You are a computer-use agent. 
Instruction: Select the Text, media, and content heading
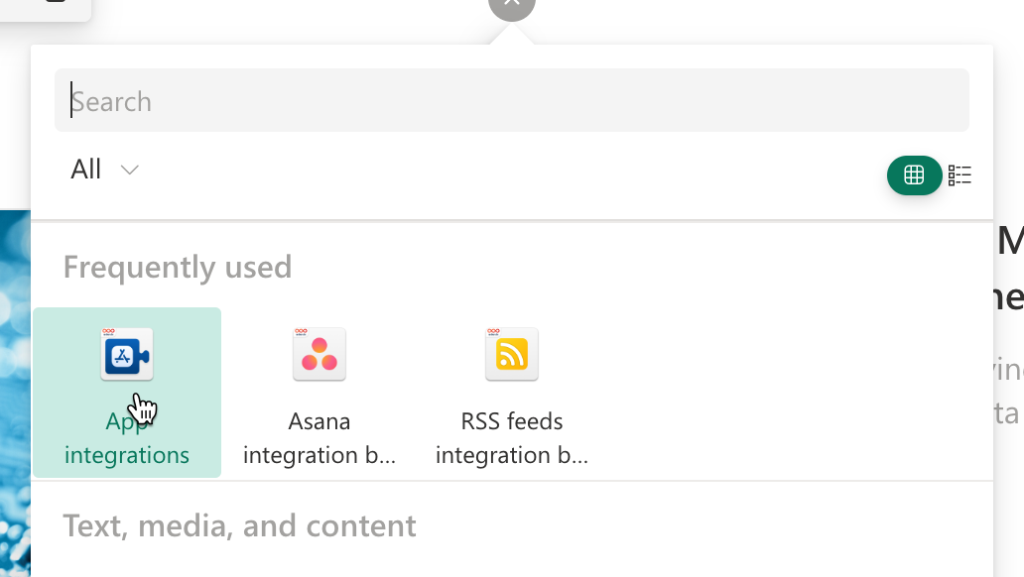pos(239,525)
